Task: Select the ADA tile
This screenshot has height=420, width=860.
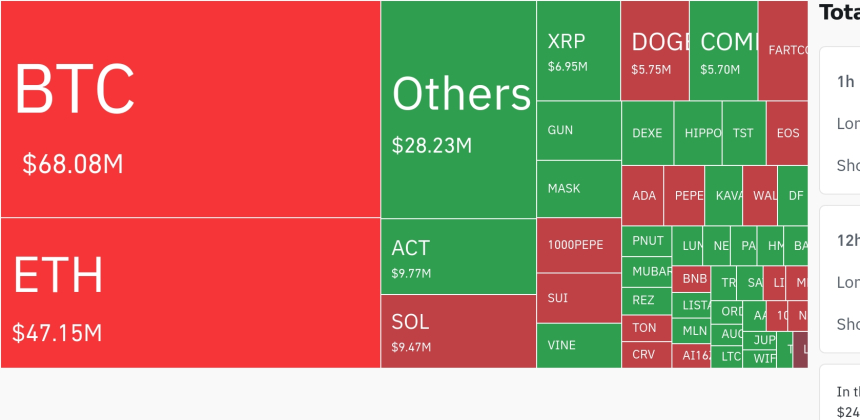Action: coord(643,195)
